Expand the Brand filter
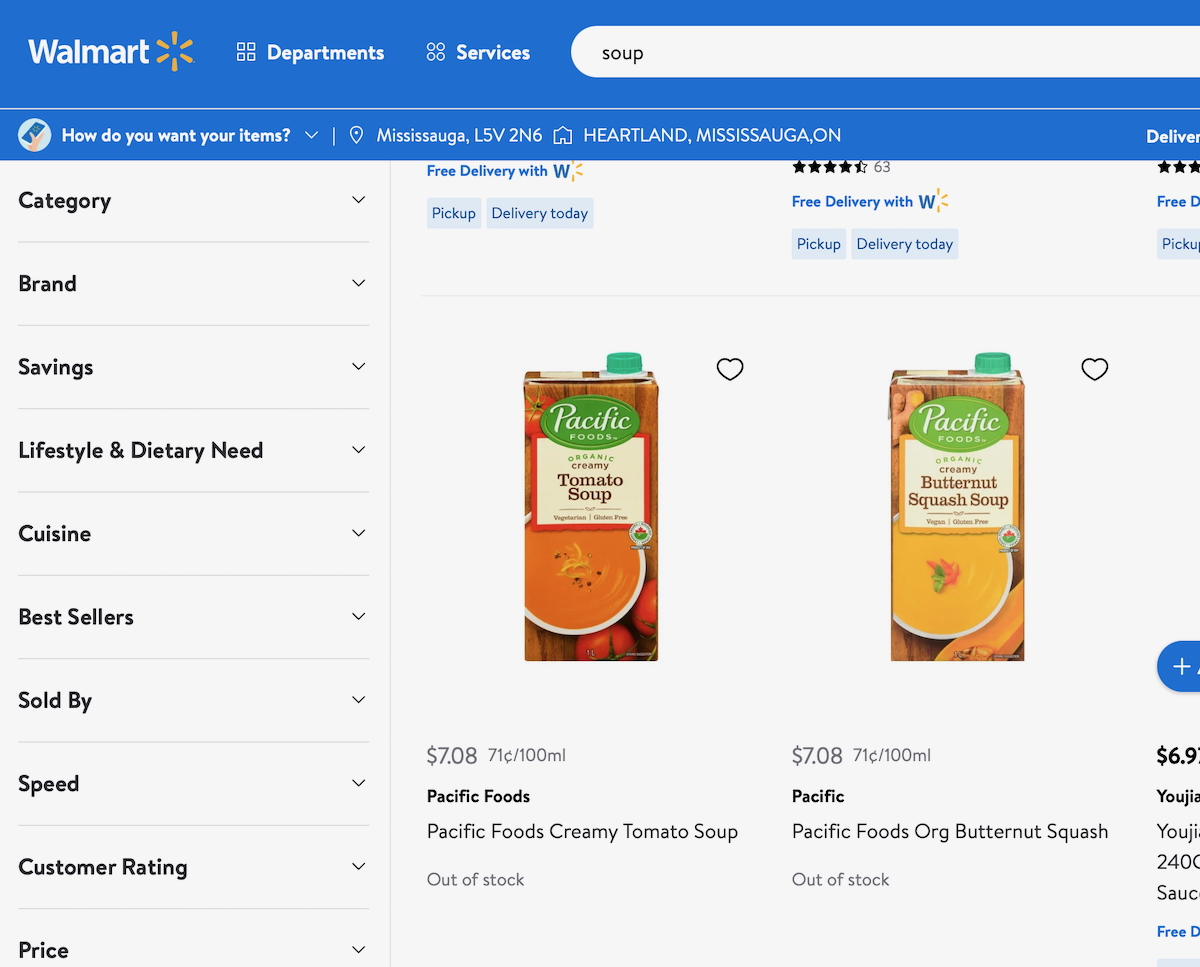The width and height of the screenshot is (1200, 967). click(x=358, y=283)
